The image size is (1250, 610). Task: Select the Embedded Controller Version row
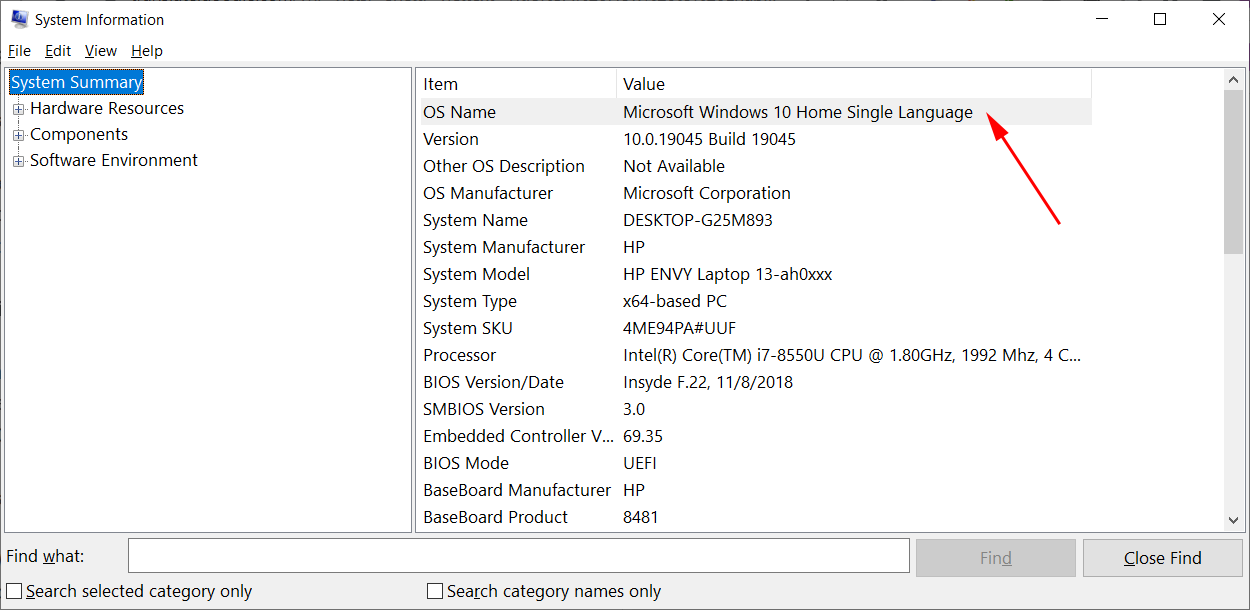point(755,436)
